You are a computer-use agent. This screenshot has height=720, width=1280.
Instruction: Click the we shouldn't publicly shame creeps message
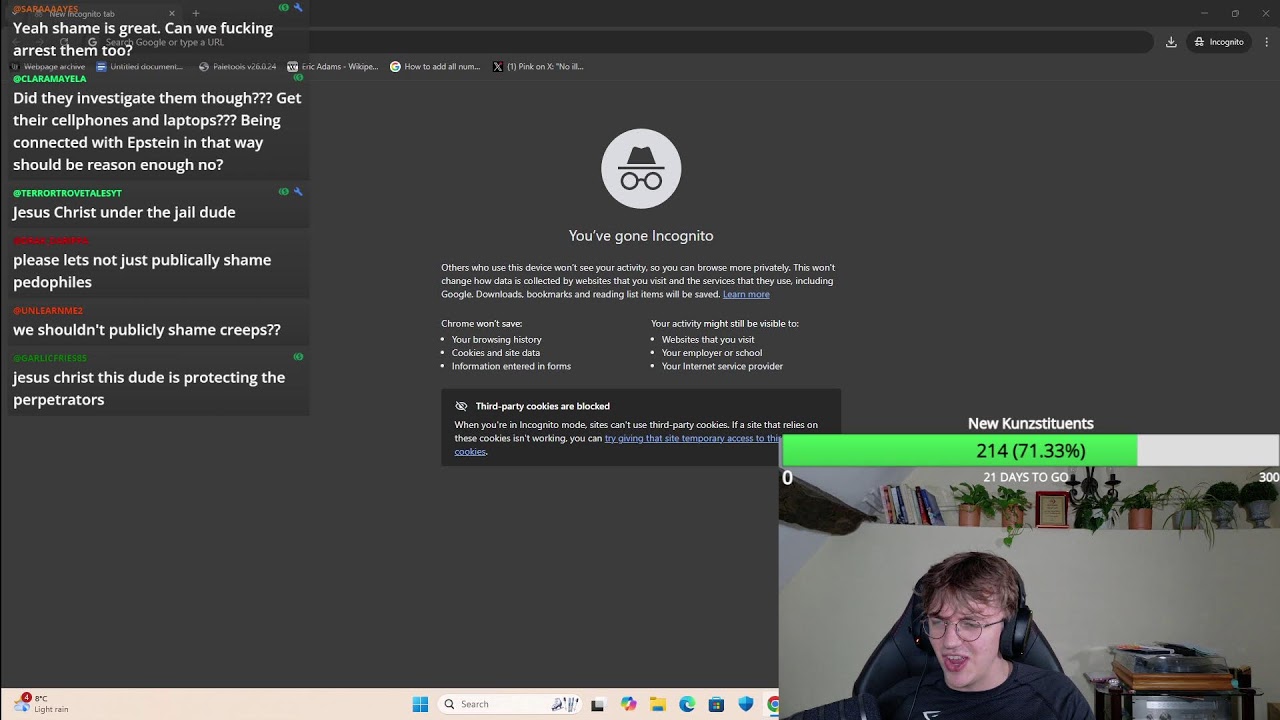(147, 330)
